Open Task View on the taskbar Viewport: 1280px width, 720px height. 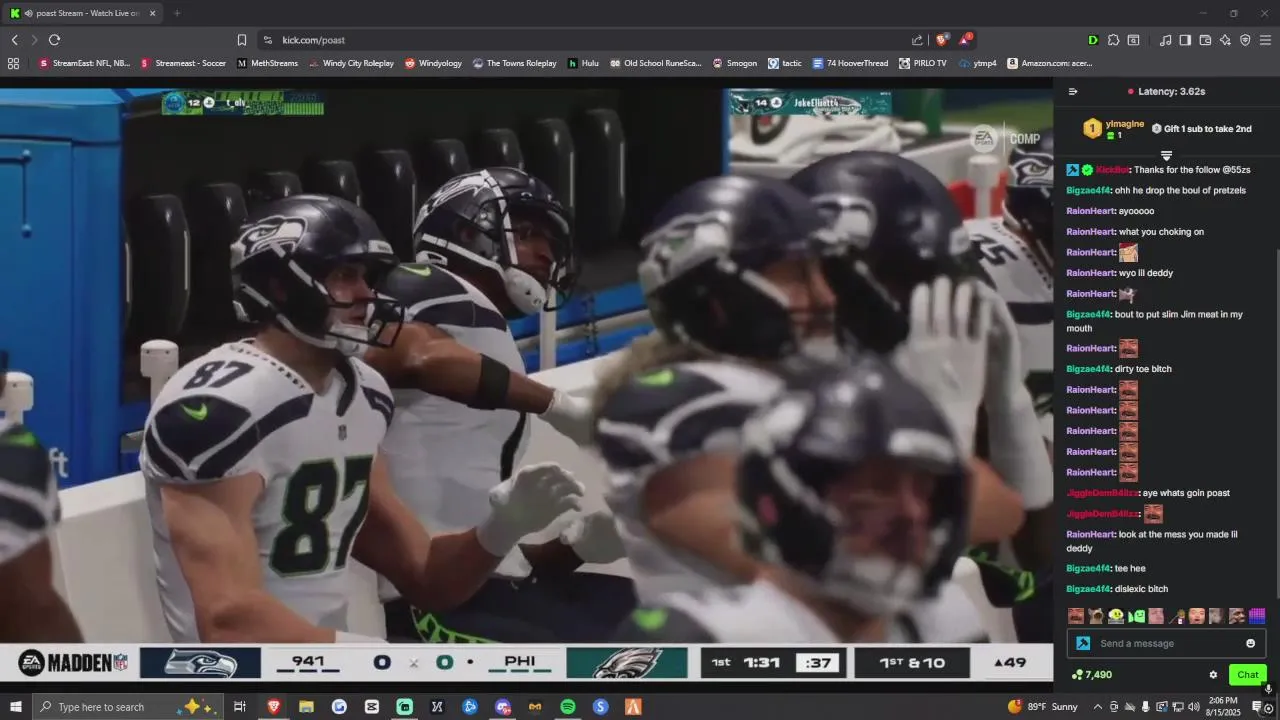point(240,707)
